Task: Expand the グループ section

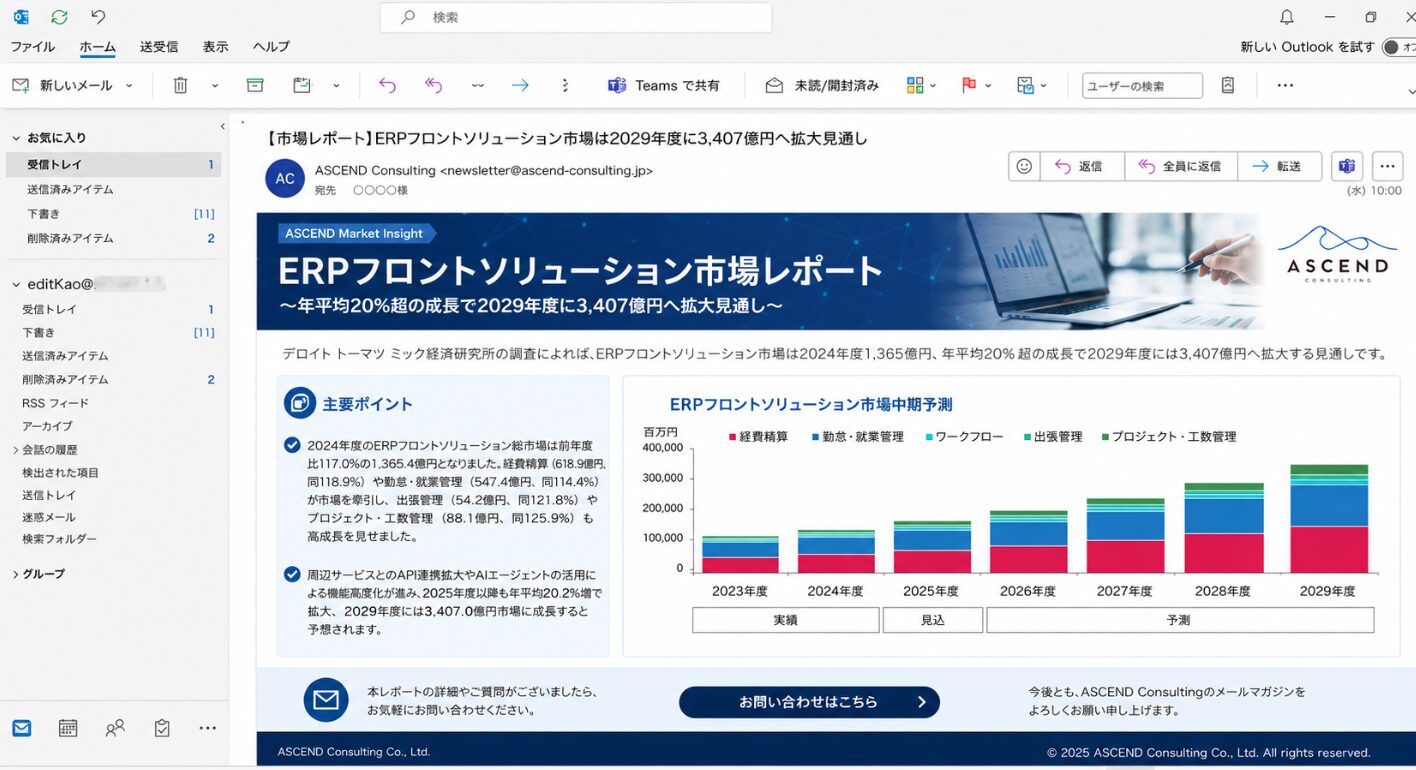Action: (16, 574)
